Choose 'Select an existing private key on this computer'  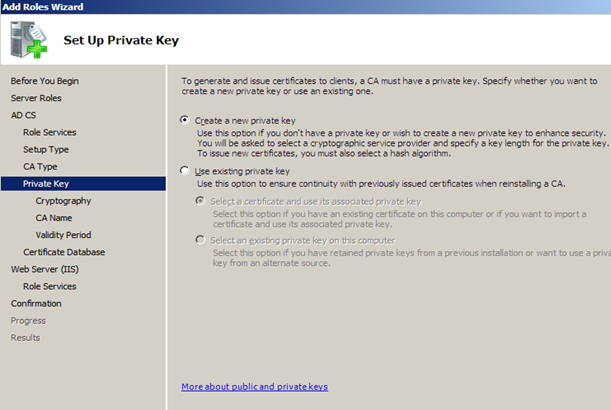pos(201,240)
